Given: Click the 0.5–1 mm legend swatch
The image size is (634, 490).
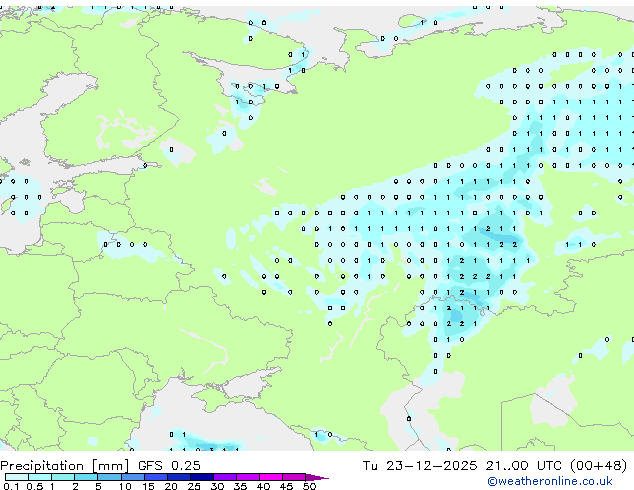Looking at the screenshot, I should click(40, 477).
